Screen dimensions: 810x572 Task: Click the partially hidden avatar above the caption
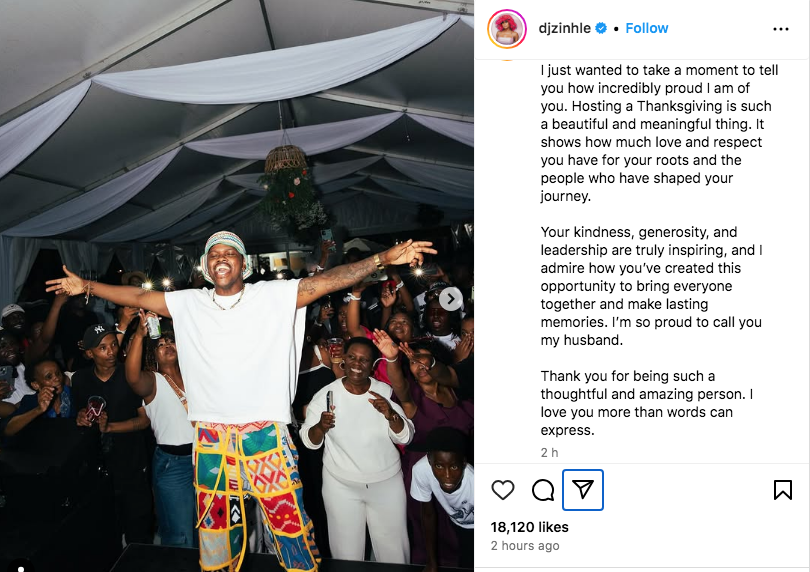(x=507, y=59)
